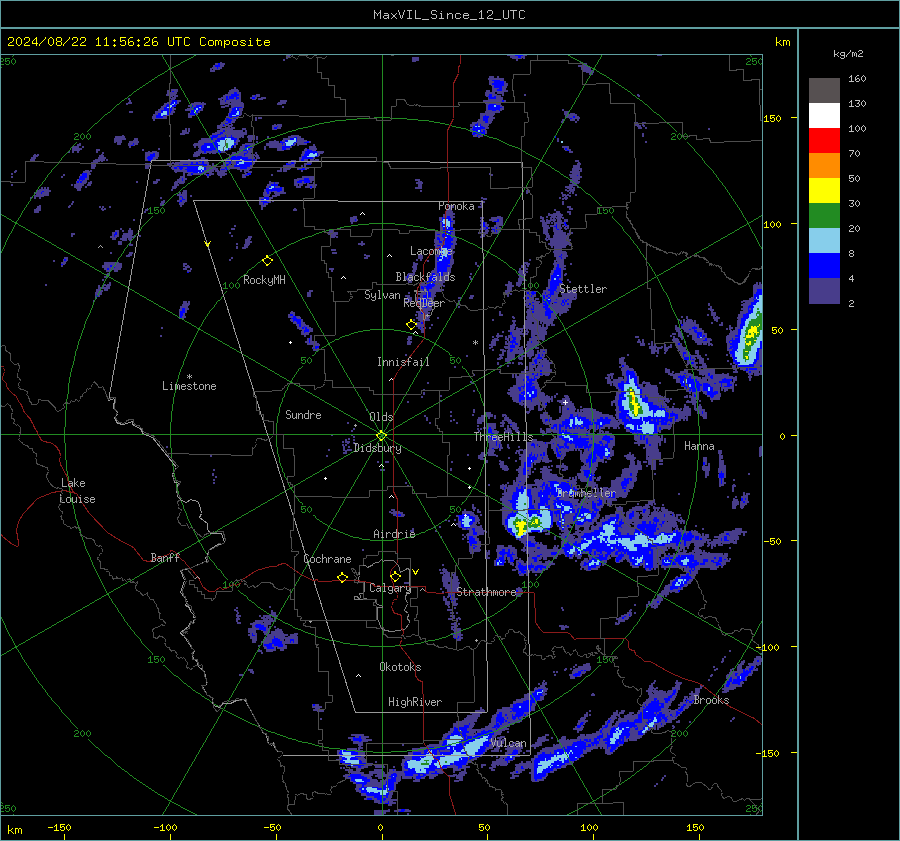Click the Calgary city label
900x841 pixels.
pyautogui.click(x=390, y=588)
